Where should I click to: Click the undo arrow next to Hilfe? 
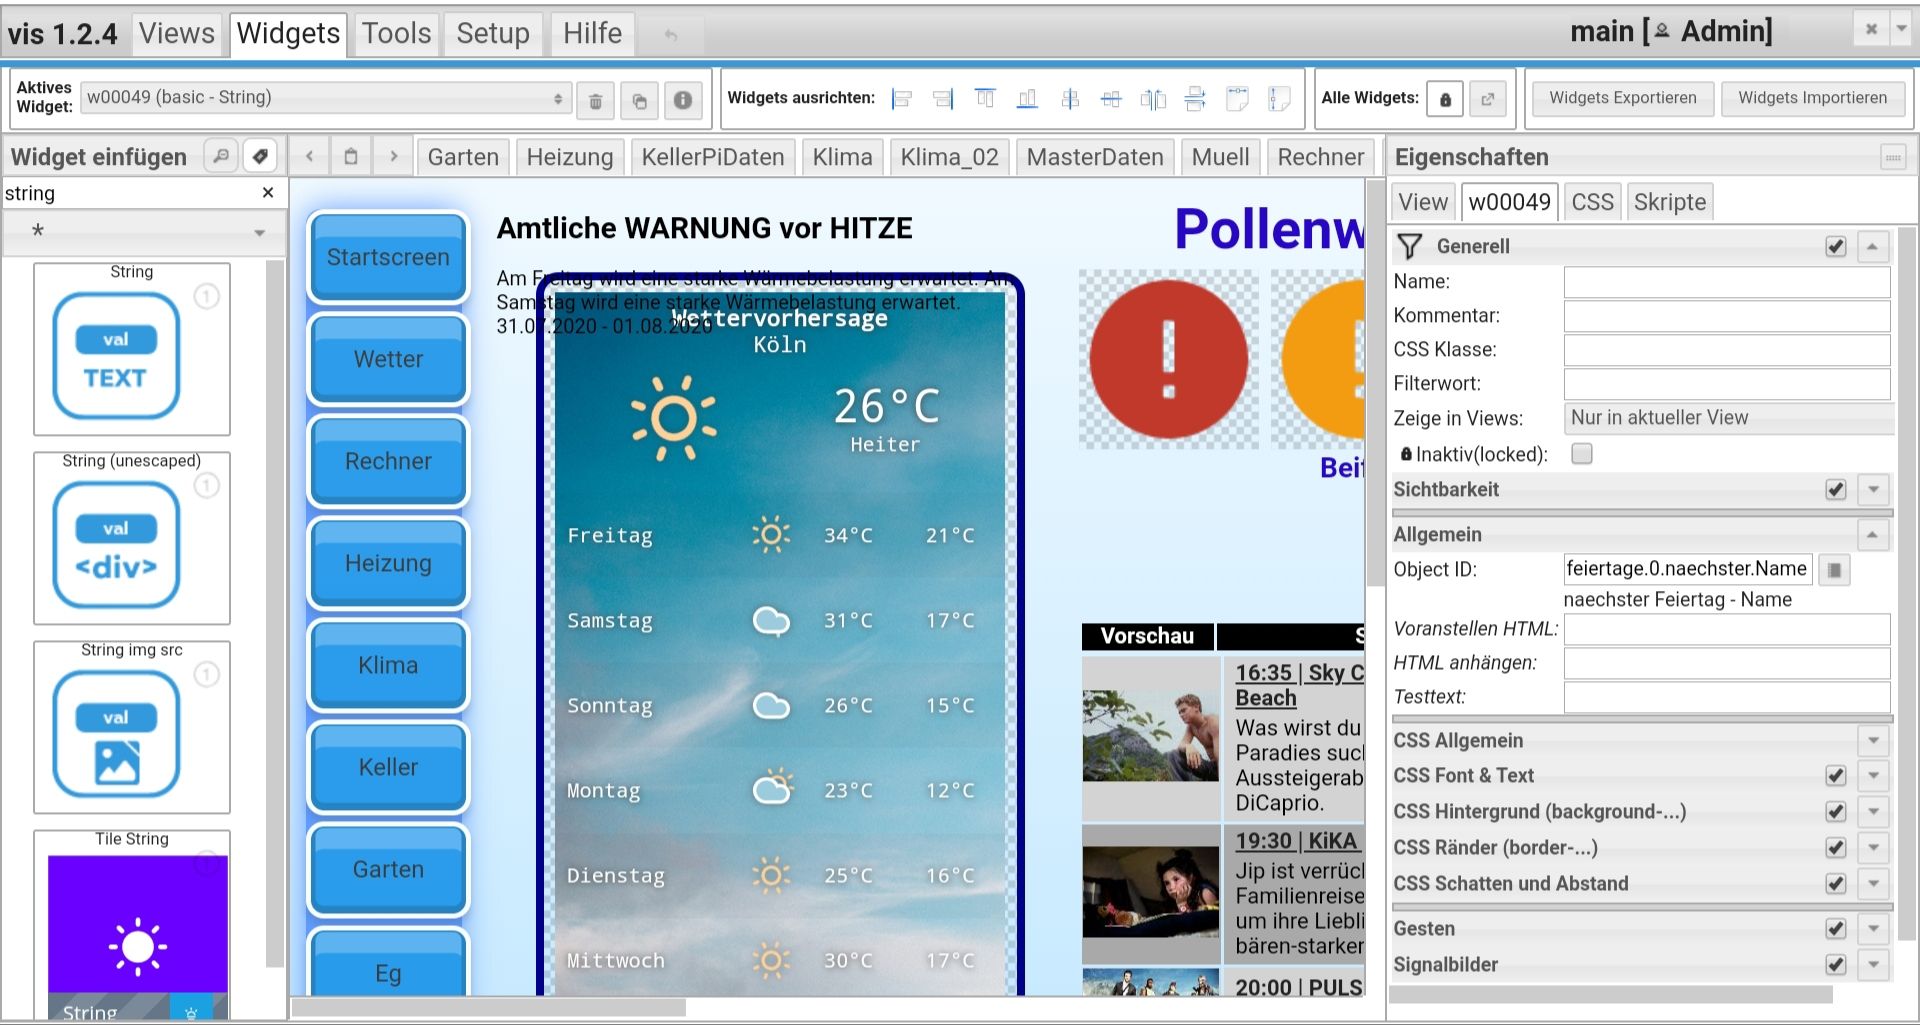[x=671, y=35]
